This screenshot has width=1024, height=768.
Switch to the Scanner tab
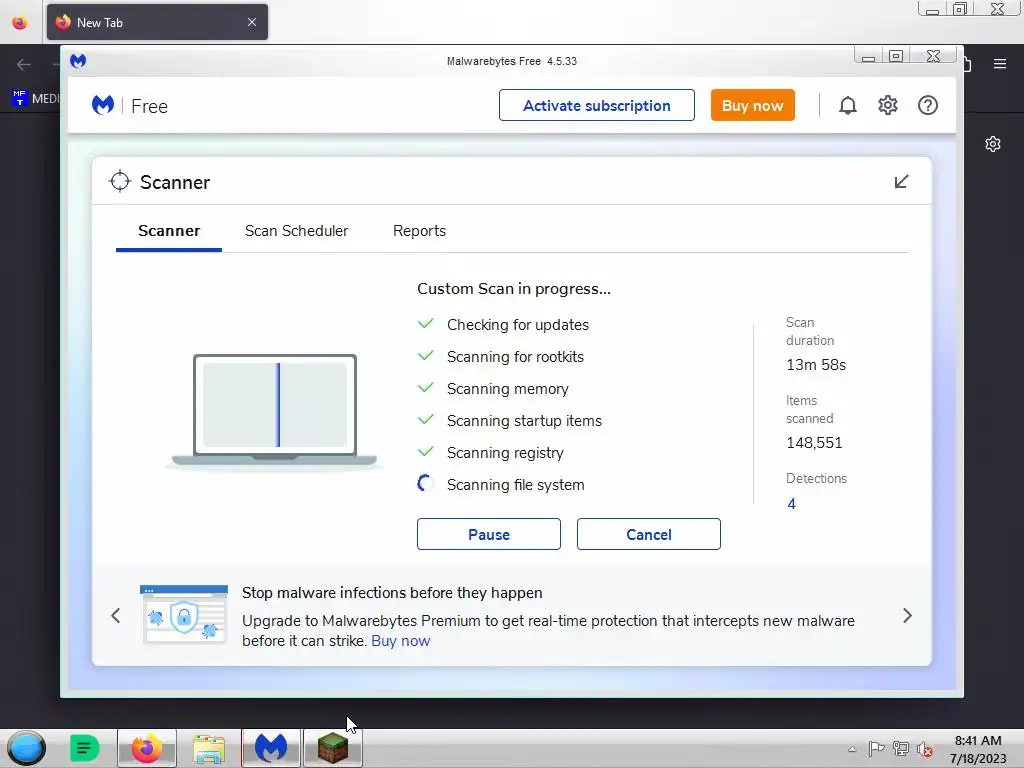coord(169,231)
